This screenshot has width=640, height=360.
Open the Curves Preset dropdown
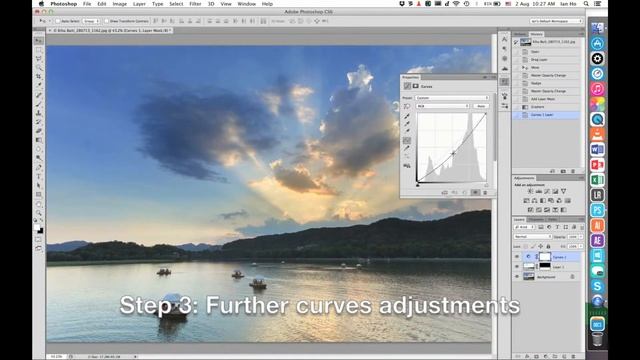(452, 98)
